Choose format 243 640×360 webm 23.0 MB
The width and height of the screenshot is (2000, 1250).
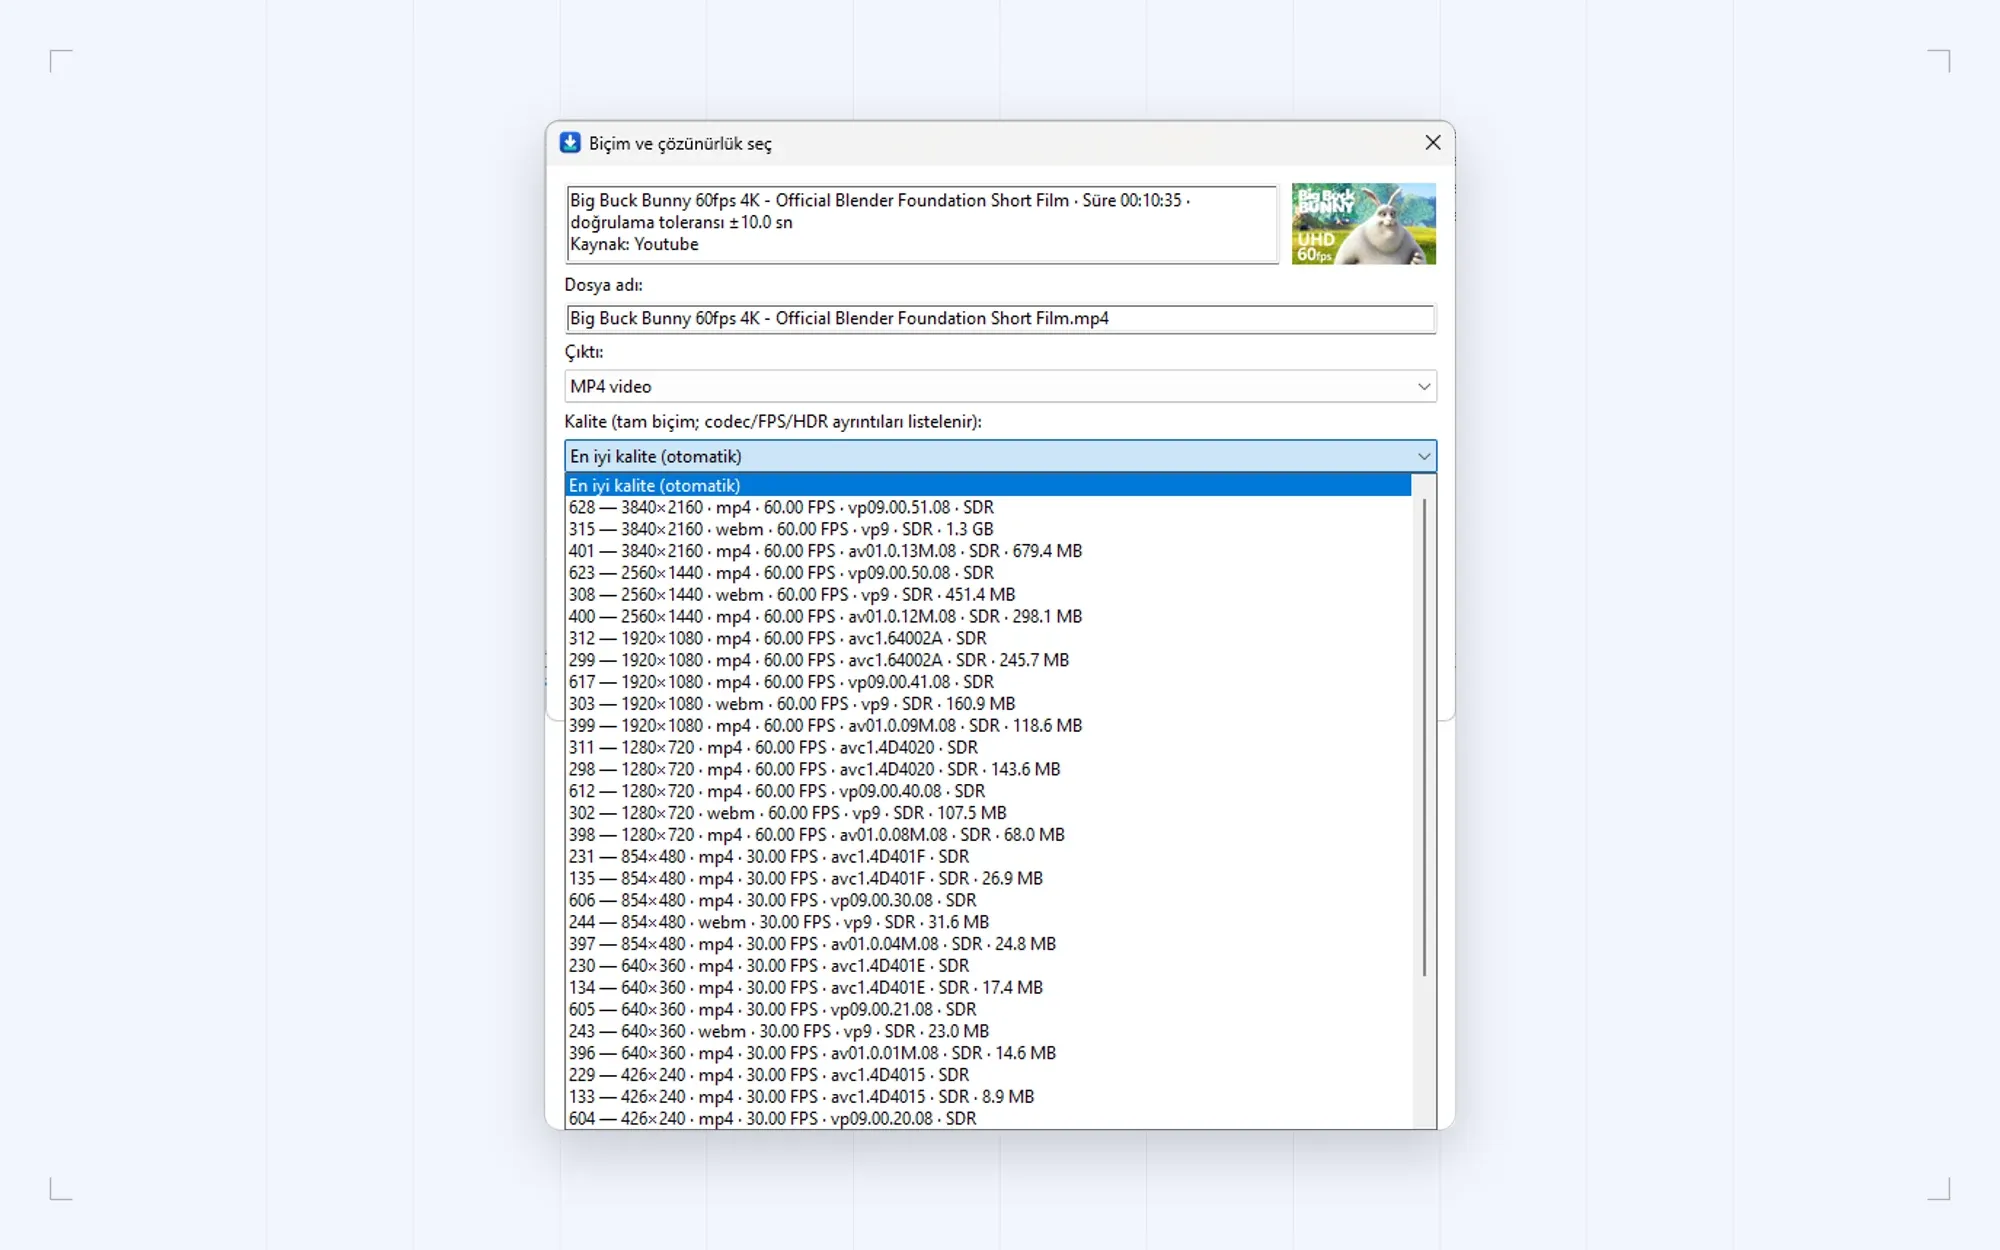point(988,1031)
